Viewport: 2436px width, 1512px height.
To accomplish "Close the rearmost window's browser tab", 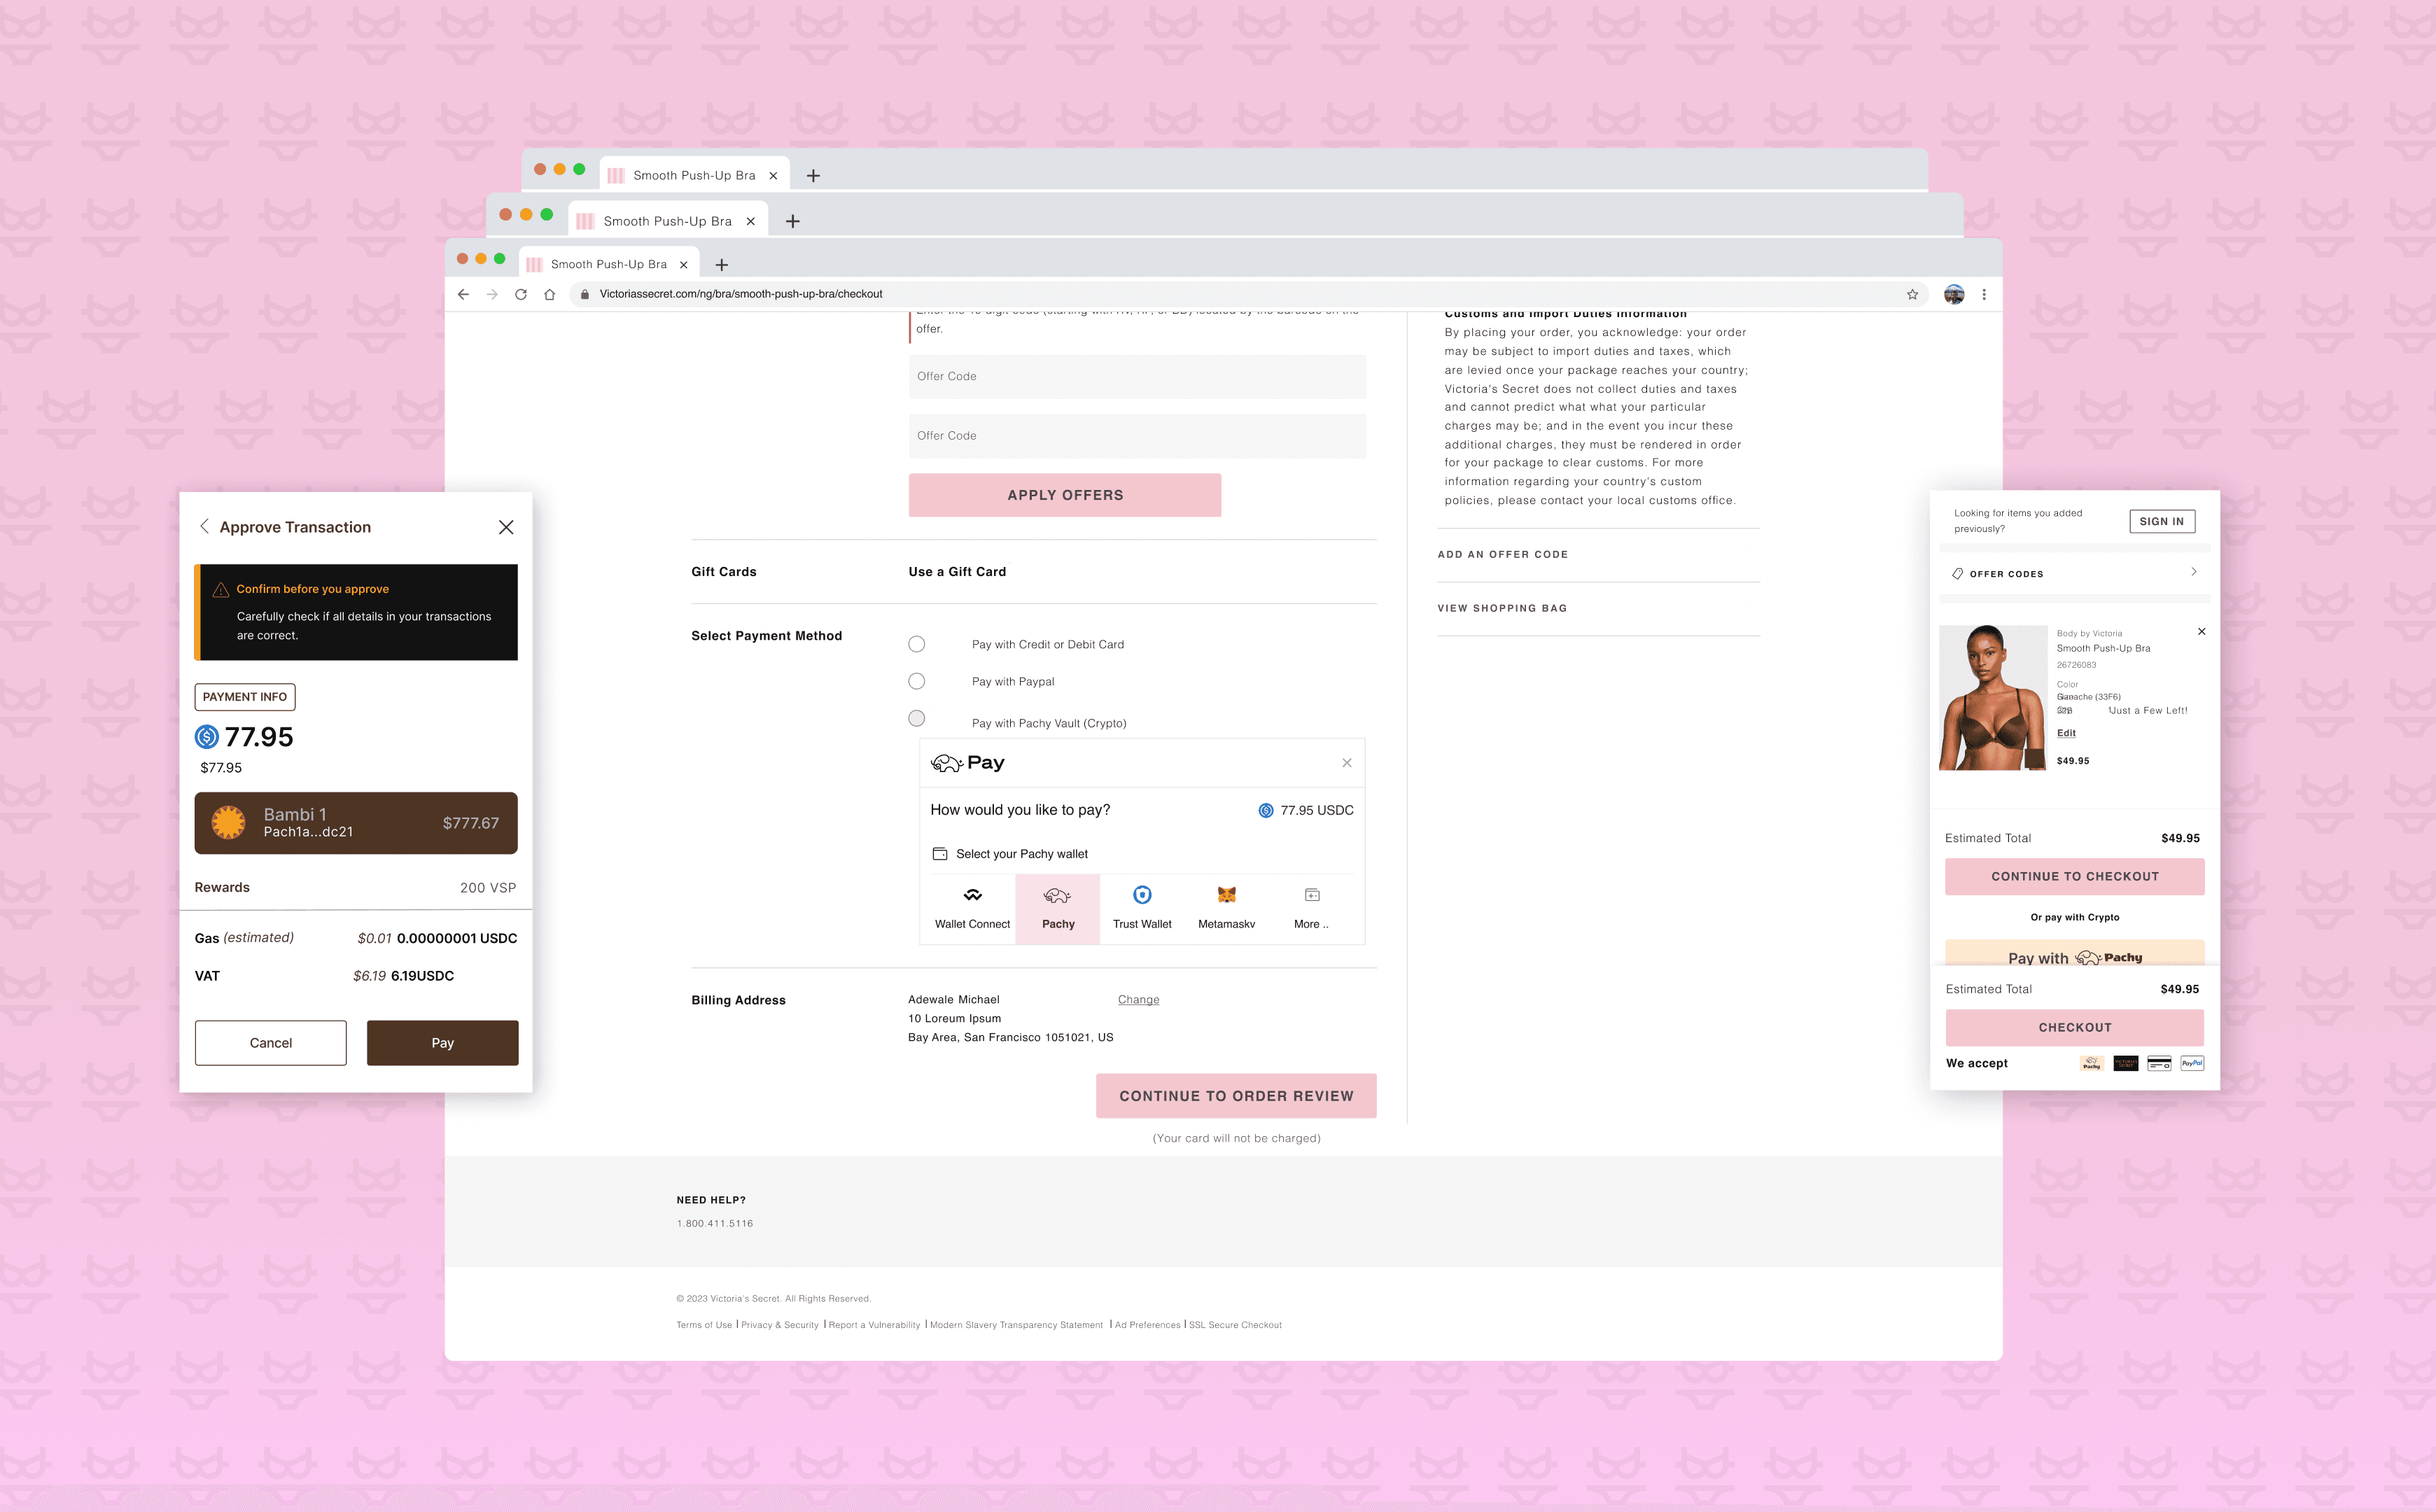I will pyautogui.click(x=773, y=176).
